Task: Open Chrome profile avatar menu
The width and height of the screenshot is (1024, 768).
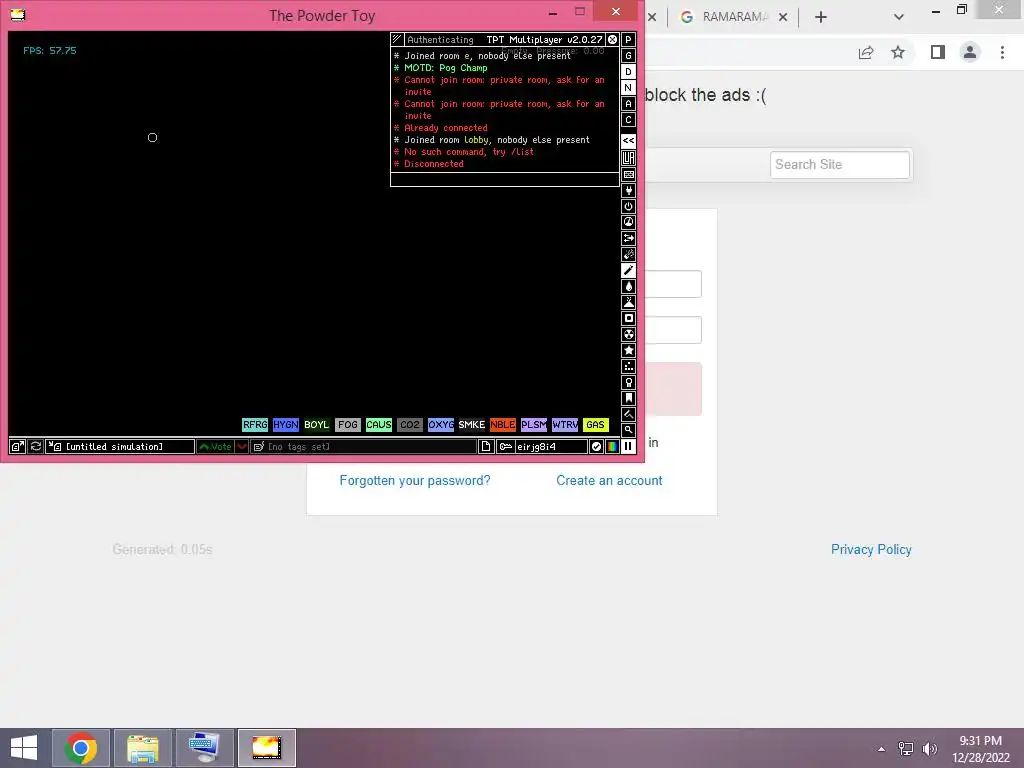Action: coord(970,52)
